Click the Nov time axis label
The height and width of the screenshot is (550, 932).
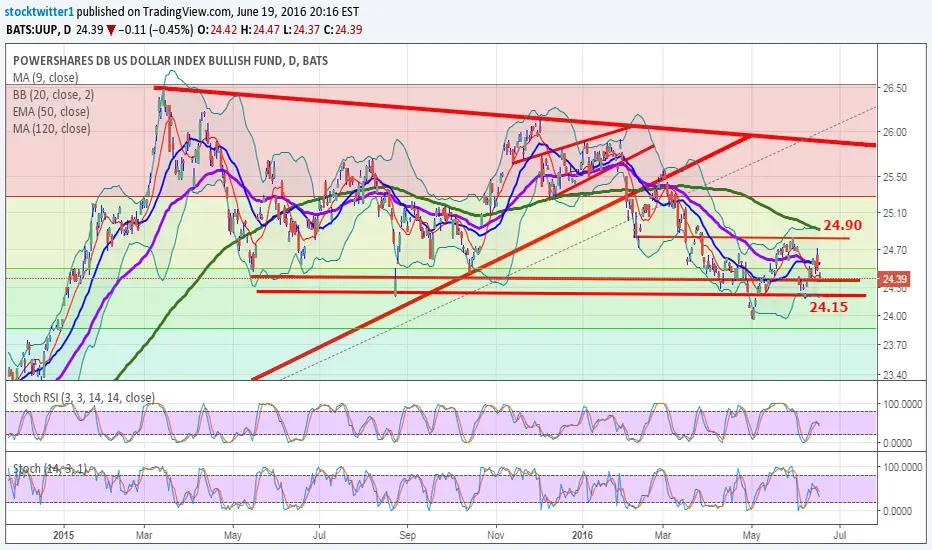tap(496, 535)
